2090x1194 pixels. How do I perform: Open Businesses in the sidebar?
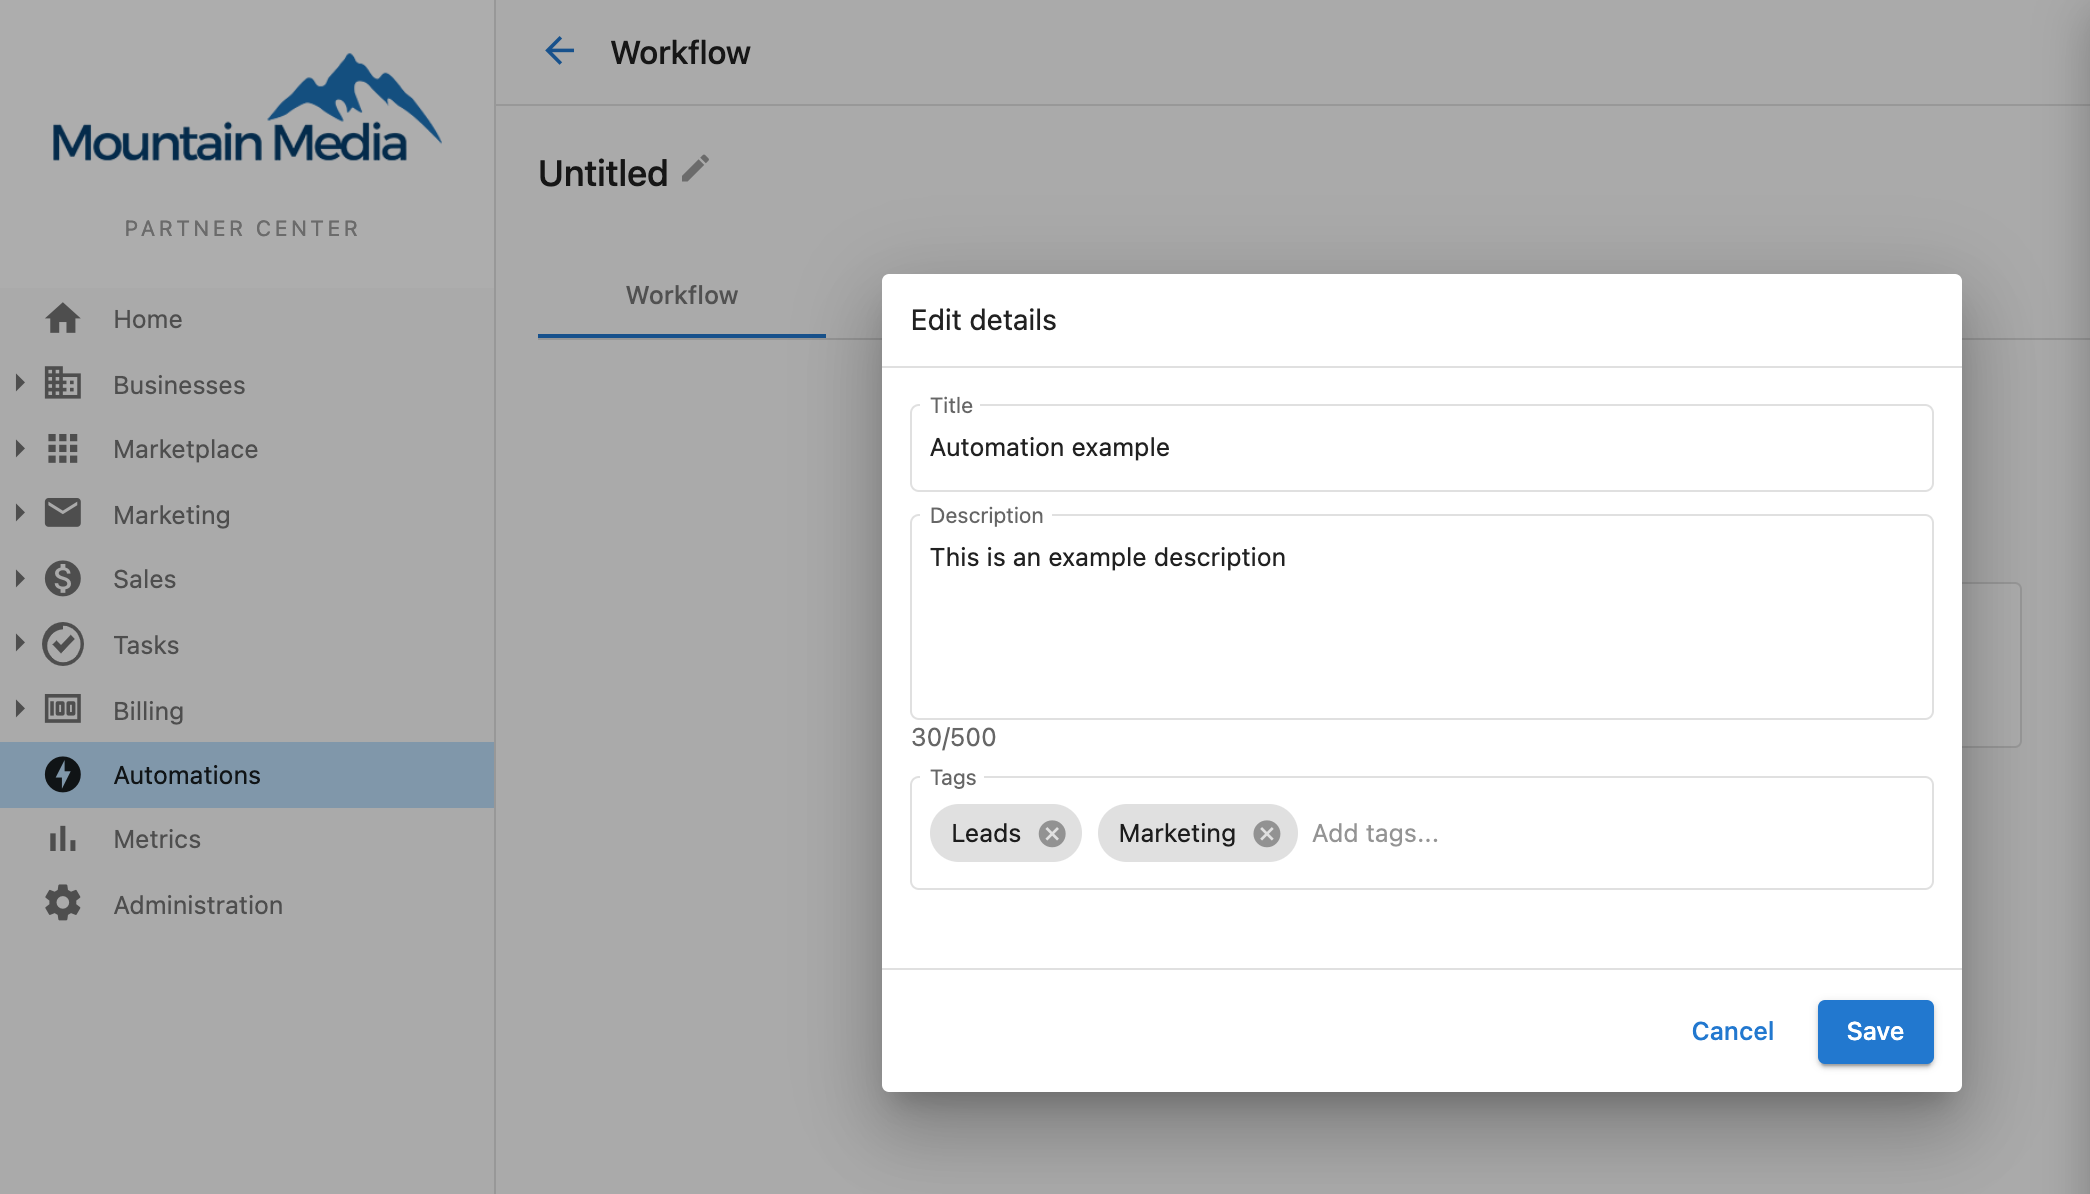coord(247,384)
